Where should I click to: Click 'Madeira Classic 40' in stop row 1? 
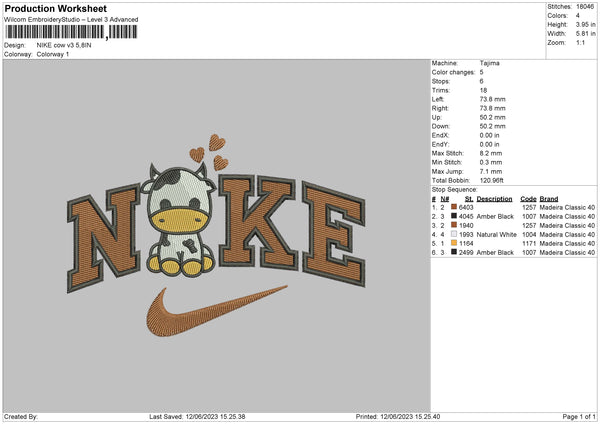coord(567,207)
